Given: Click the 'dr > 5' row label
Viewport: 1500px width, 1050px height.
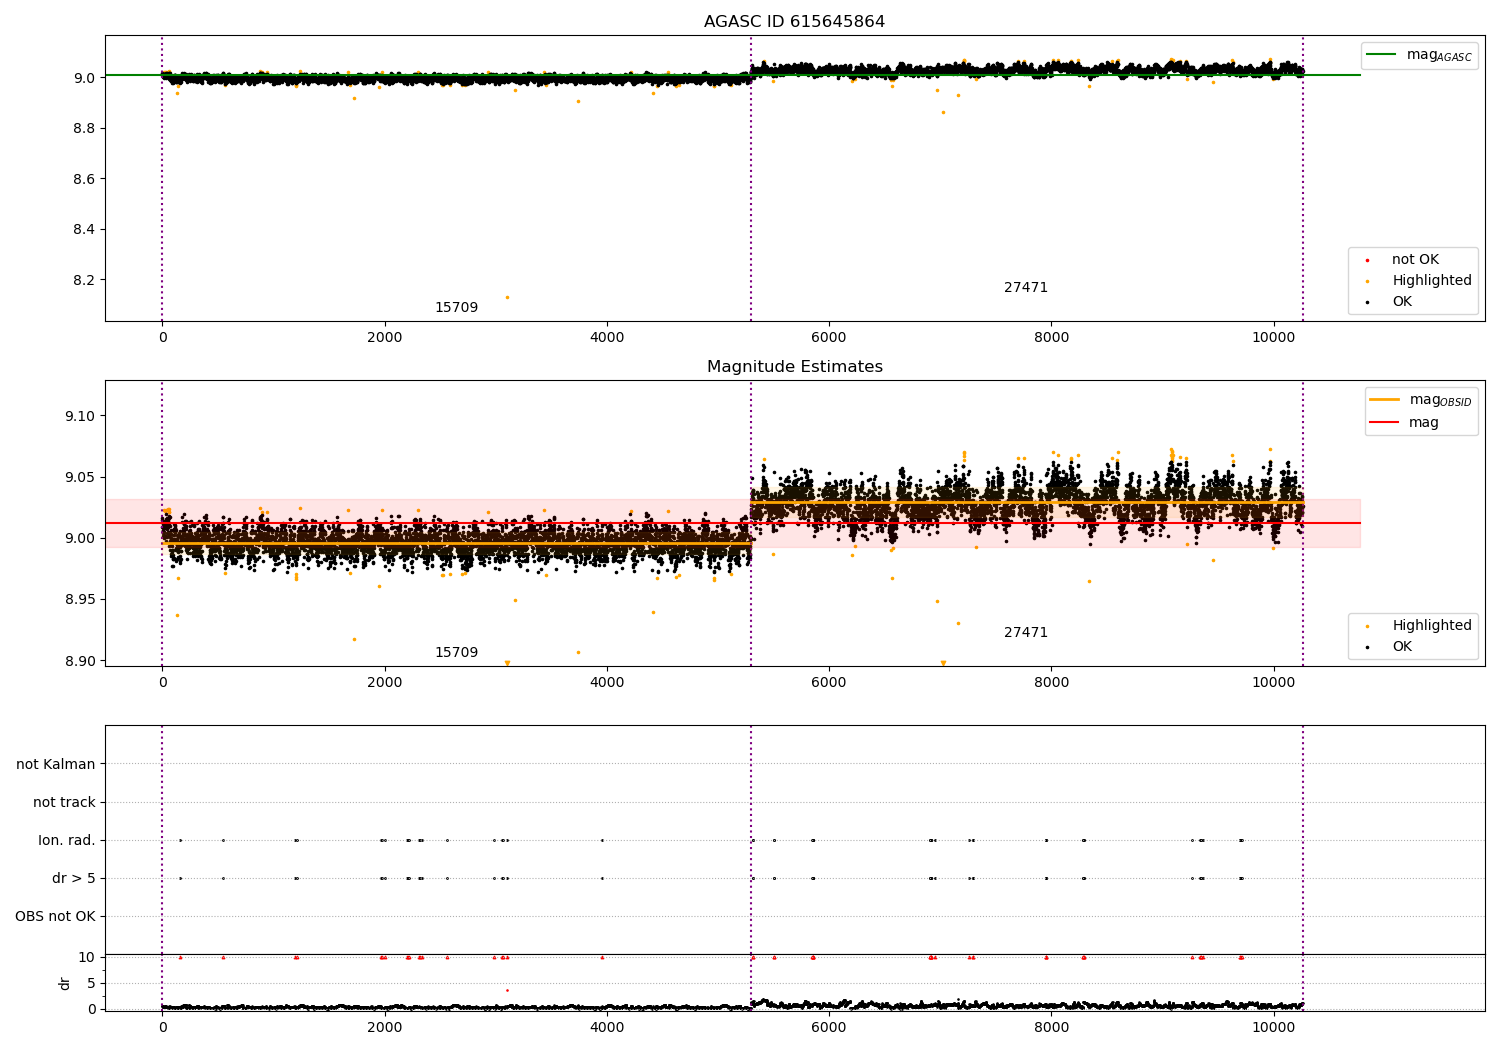Looking at the screenshot, I should pyautogui.click(x=74, y=878).
